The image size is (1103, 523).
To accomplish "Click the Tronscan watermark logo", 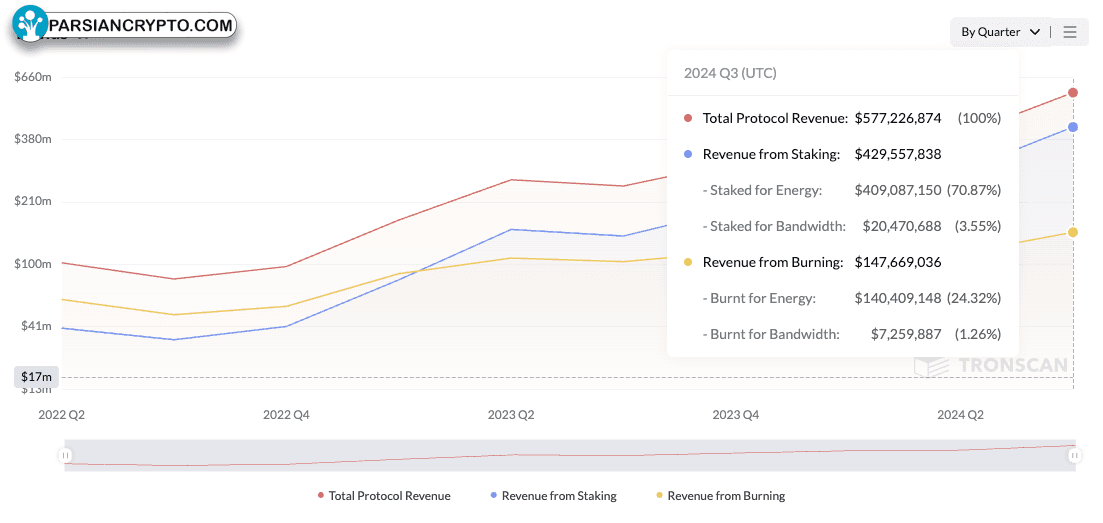I will coord(990,365).
